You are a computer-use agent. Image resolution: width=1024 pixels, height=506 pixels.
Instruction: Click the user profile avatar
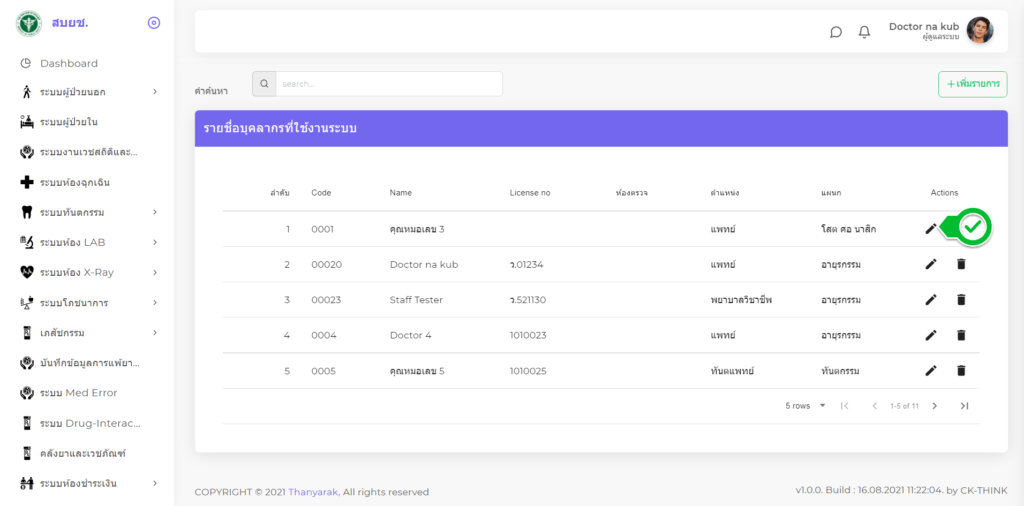(979, 31)
